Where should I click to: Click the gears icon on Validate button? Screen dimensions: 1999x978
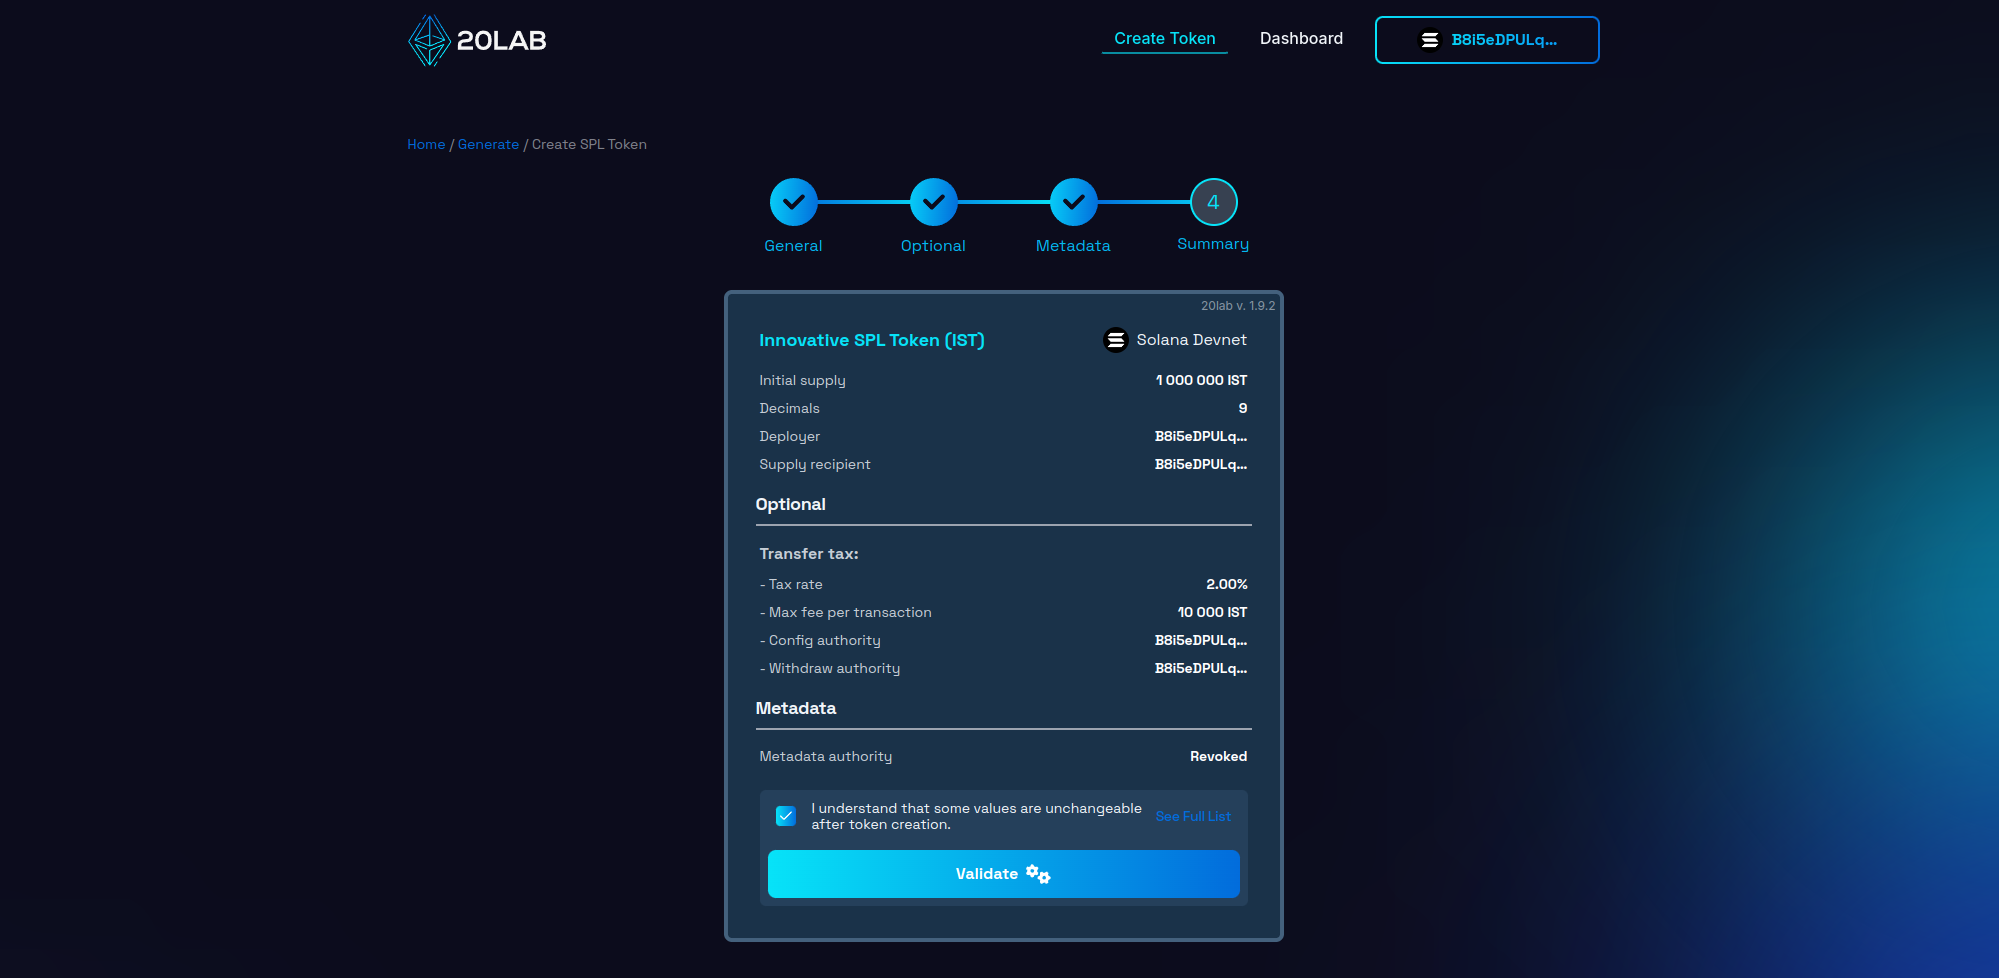(1038, 874)
